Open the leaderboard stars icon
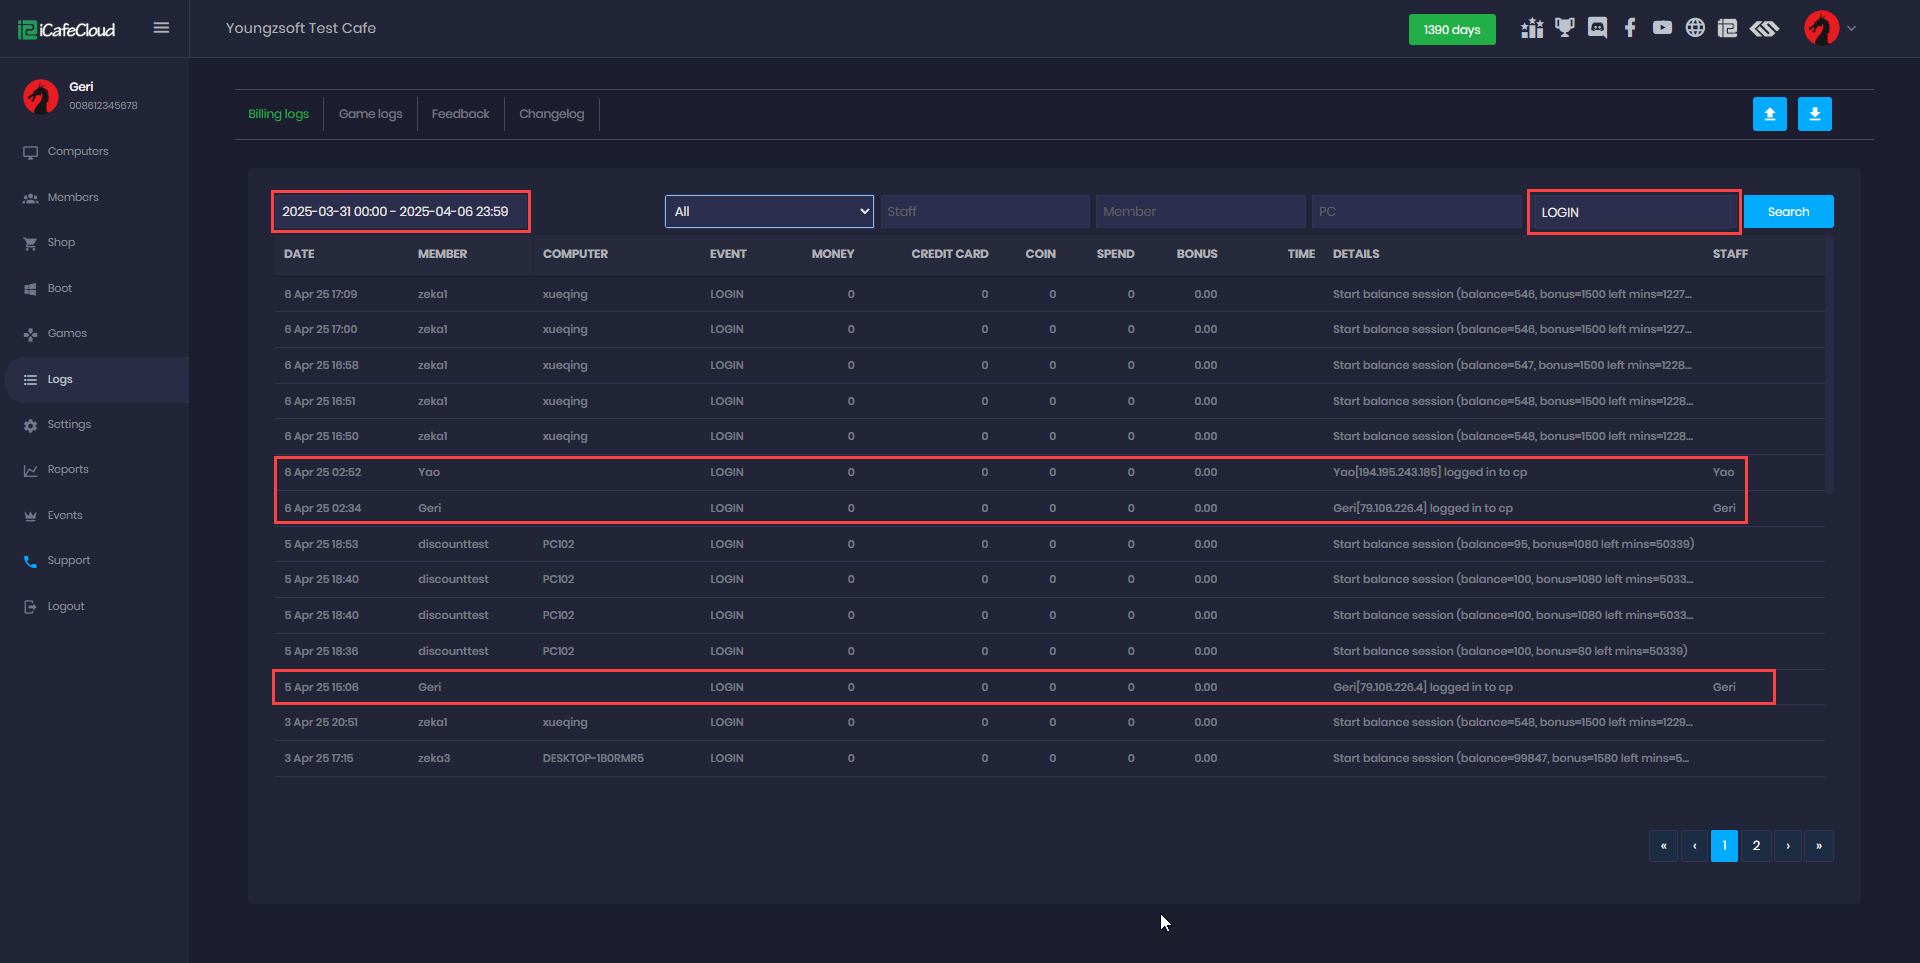The image size is (1920, 963). point(1532,28)
